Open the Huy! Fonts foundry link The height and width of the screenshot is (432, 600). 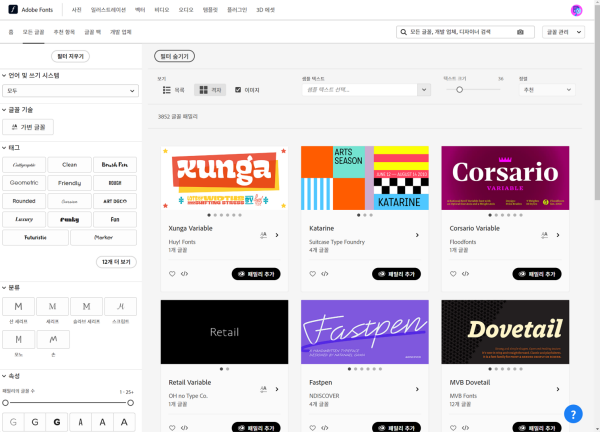[182, 242]
